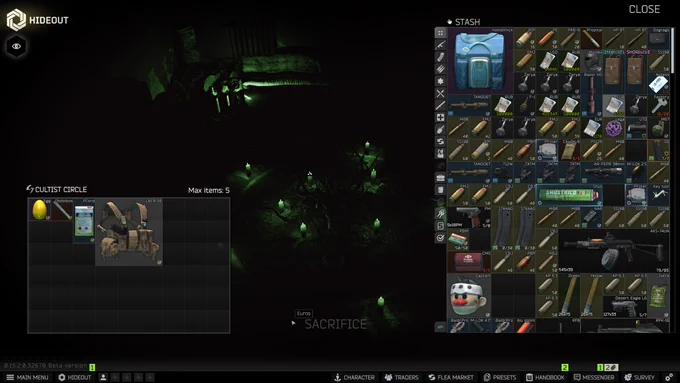680x383 pixels.
Task: Open the Traders screen
Action: [x=402, y=377]
